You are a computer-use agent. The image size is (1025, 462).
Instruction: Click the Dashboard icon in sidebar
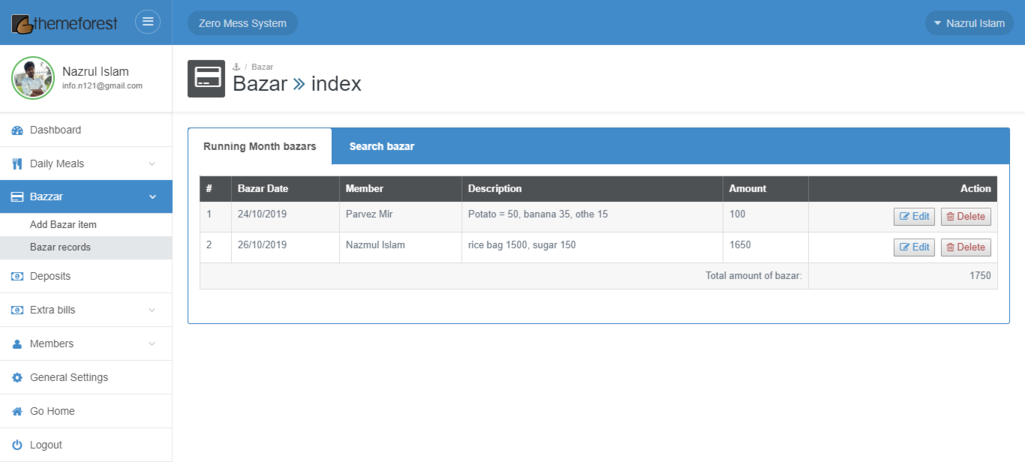17,130
